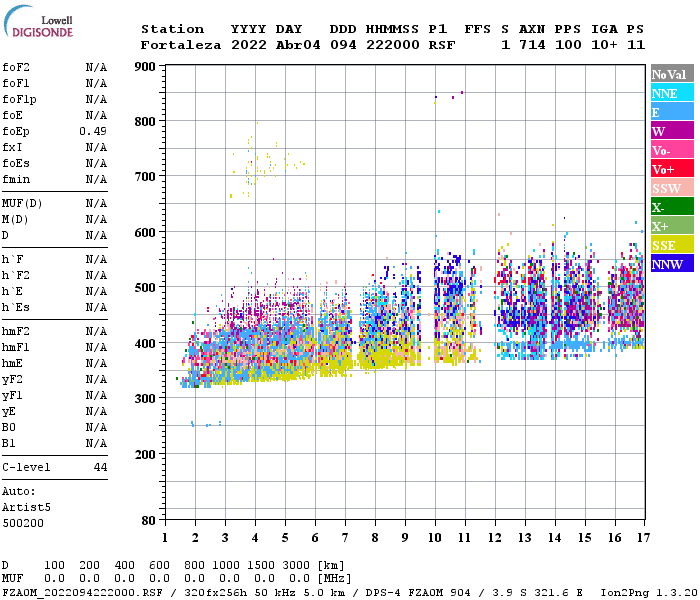700x600 pixels.
Task: Click the 10 MHz frequency axis label
Action: [x=435, y=538]
